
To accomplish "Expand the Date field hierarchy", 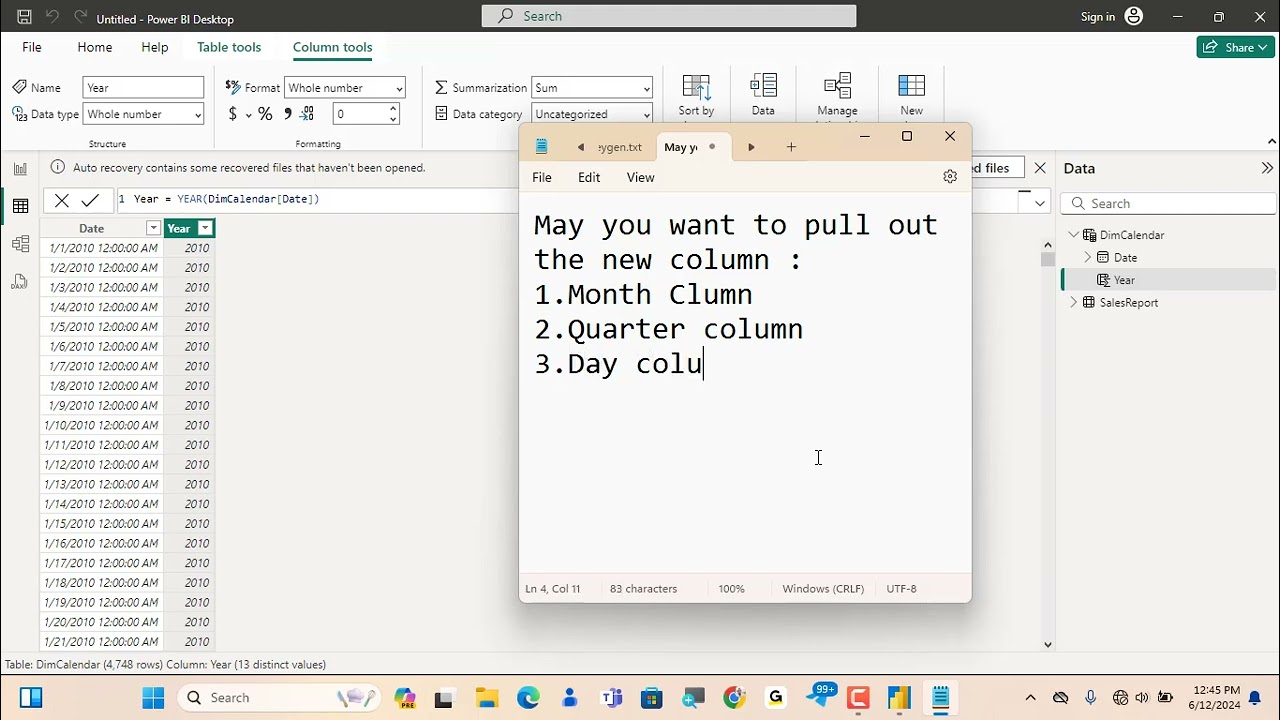I will 1089,257.
